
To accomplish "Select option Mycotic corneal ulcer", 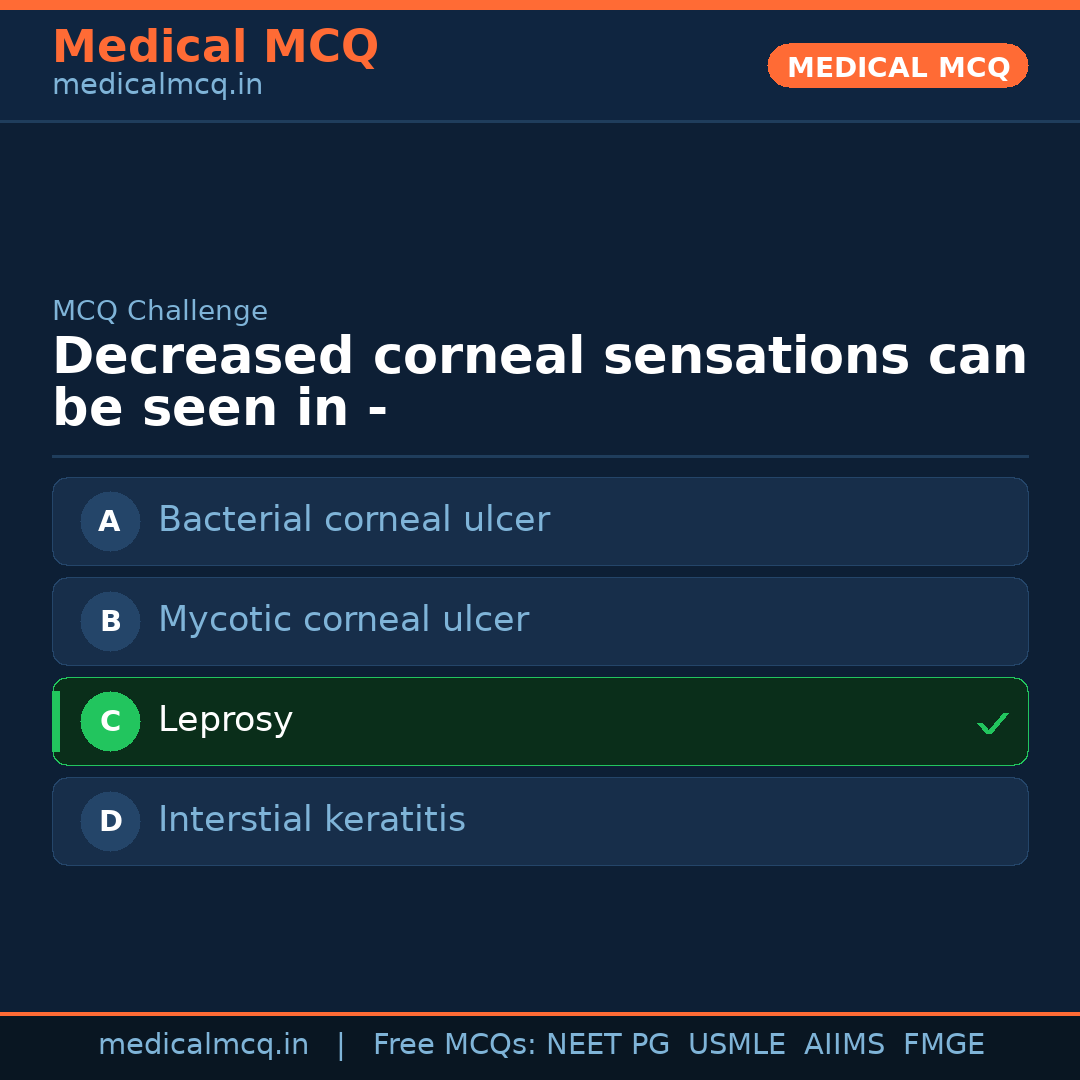I will pos(343,620).
